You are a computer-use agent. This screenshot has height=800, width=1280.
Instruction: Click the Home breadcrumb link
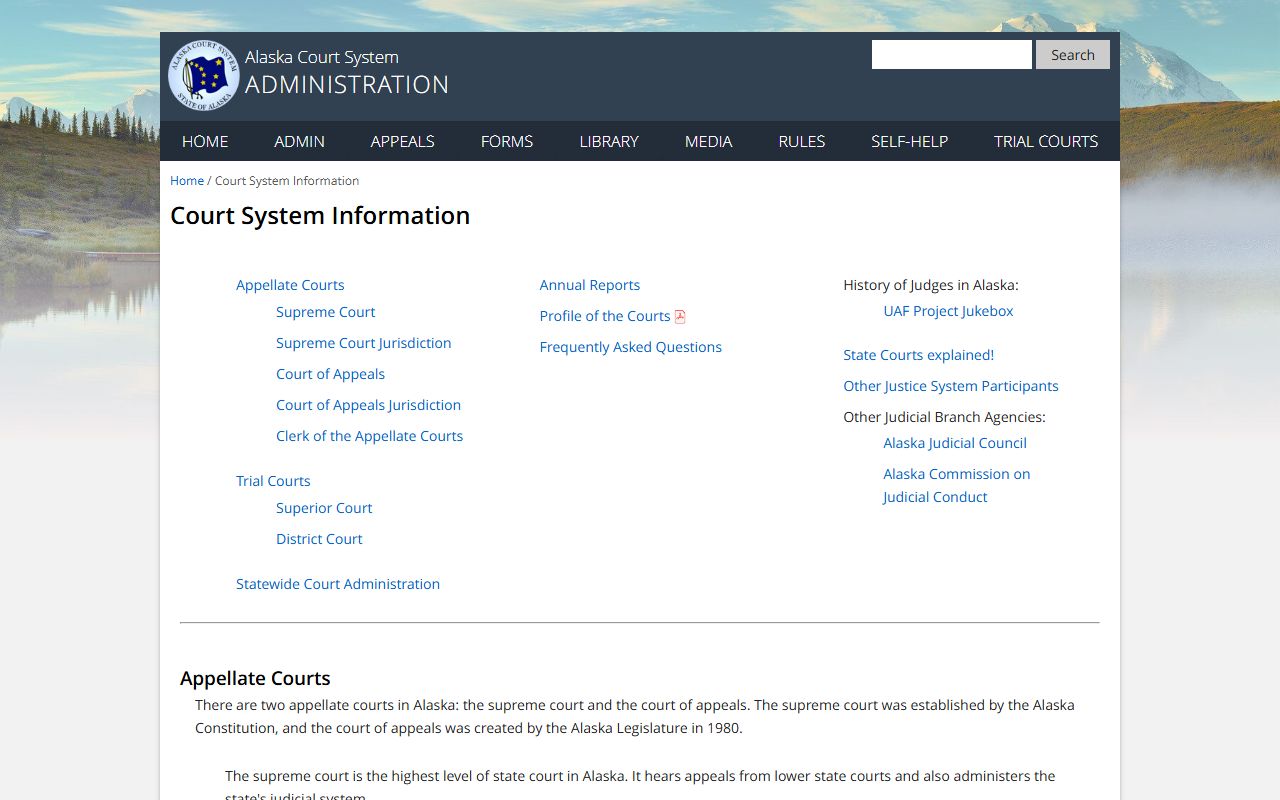pyautogui.click(x=187, y=181)
